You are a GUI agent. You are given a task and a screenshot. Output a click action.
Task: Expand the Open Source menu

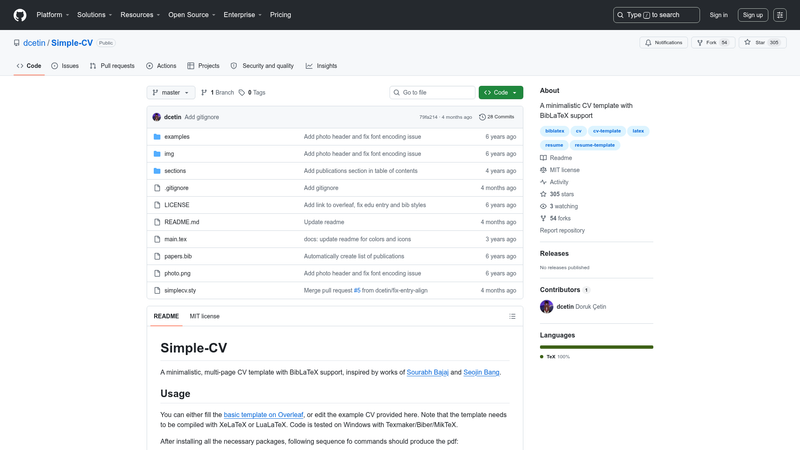tap(191, 15)
